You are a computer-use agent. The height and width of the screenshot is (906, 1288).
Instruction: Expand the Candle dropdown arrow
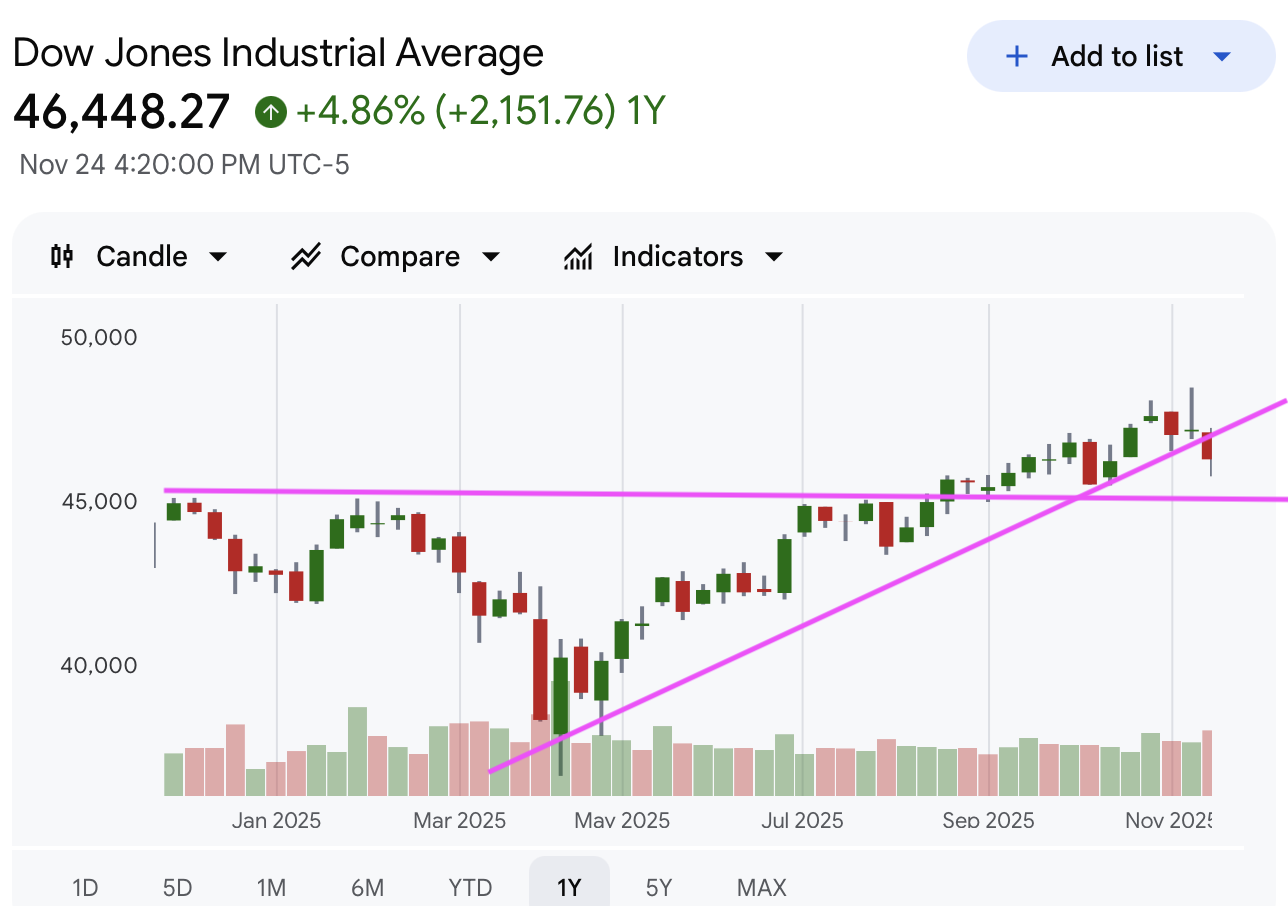pos(217,257)
